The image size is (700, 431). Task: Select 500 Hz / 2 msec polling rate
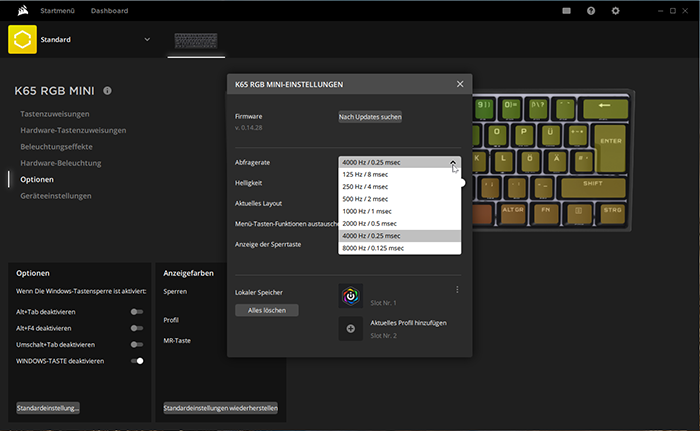click(400, 199)
